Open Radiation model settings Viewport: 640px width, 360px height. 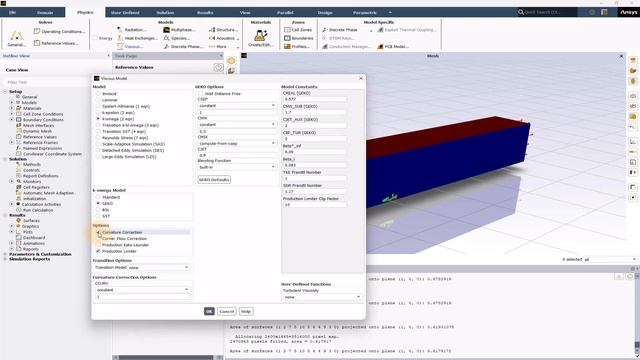[x=131, y=30]
